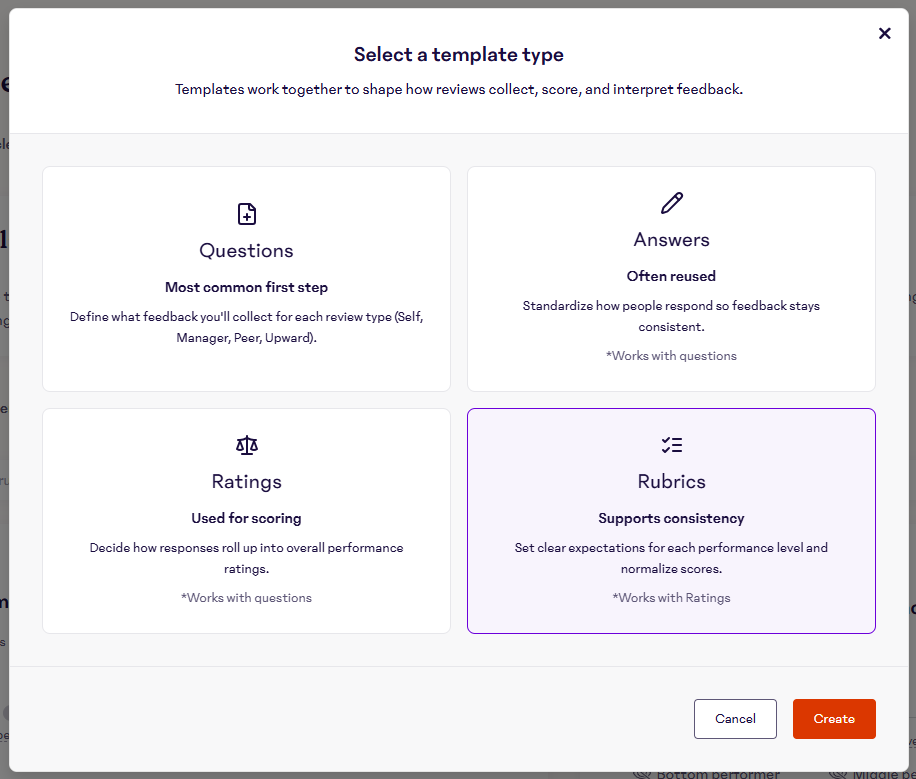
Task: Select the Answers template title
Action: (x=672, y=240)
